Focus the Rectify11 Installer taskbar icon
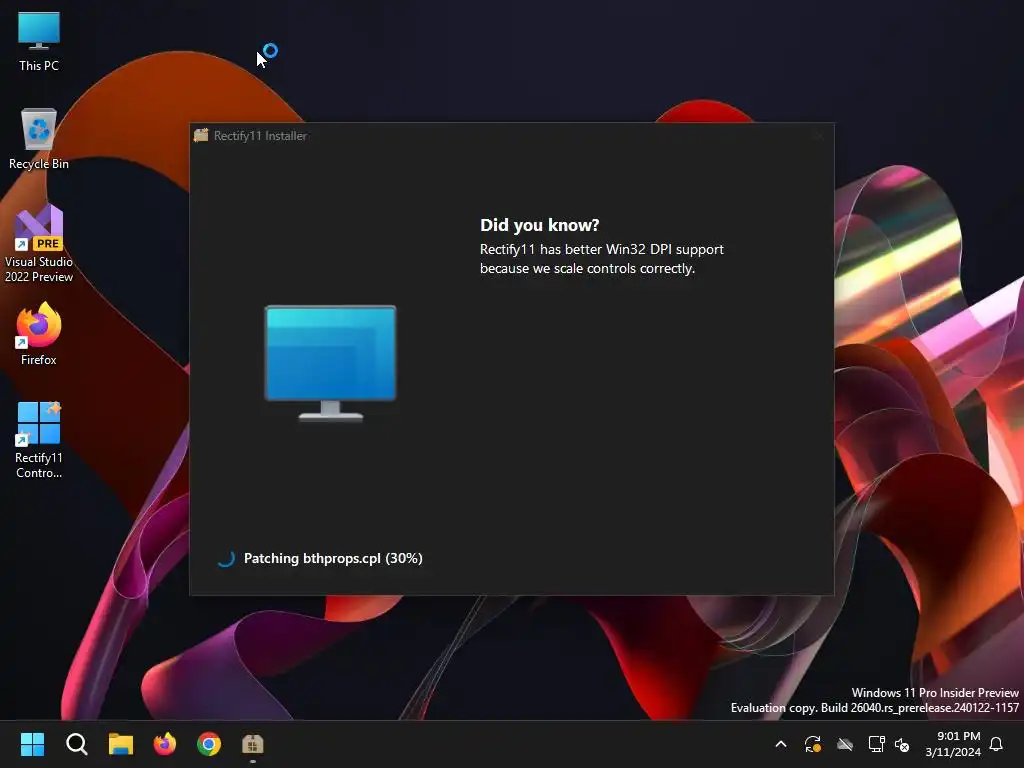This screenshot has height=768, width=1024. pyautogui.click(x=253, y=744)
